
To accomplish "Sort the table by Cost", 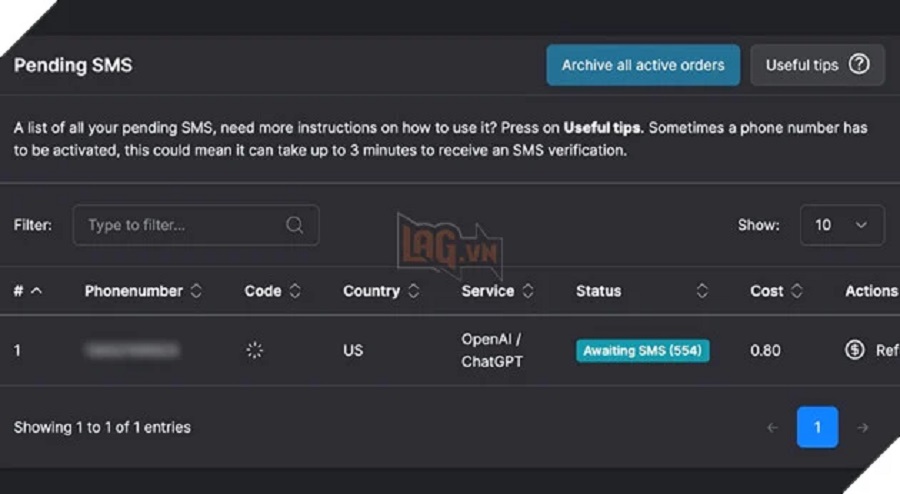I will click(797, 291).
